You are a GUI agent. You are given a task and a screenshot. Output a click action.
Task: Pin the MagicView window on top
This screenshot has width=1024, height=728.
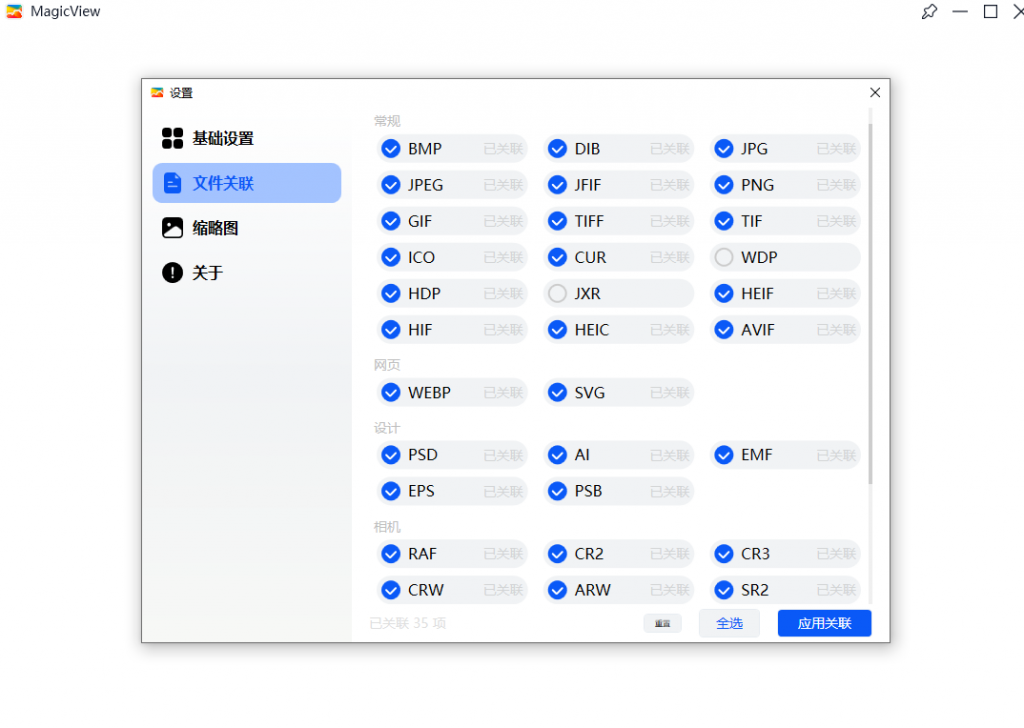[x=929, y=12]
